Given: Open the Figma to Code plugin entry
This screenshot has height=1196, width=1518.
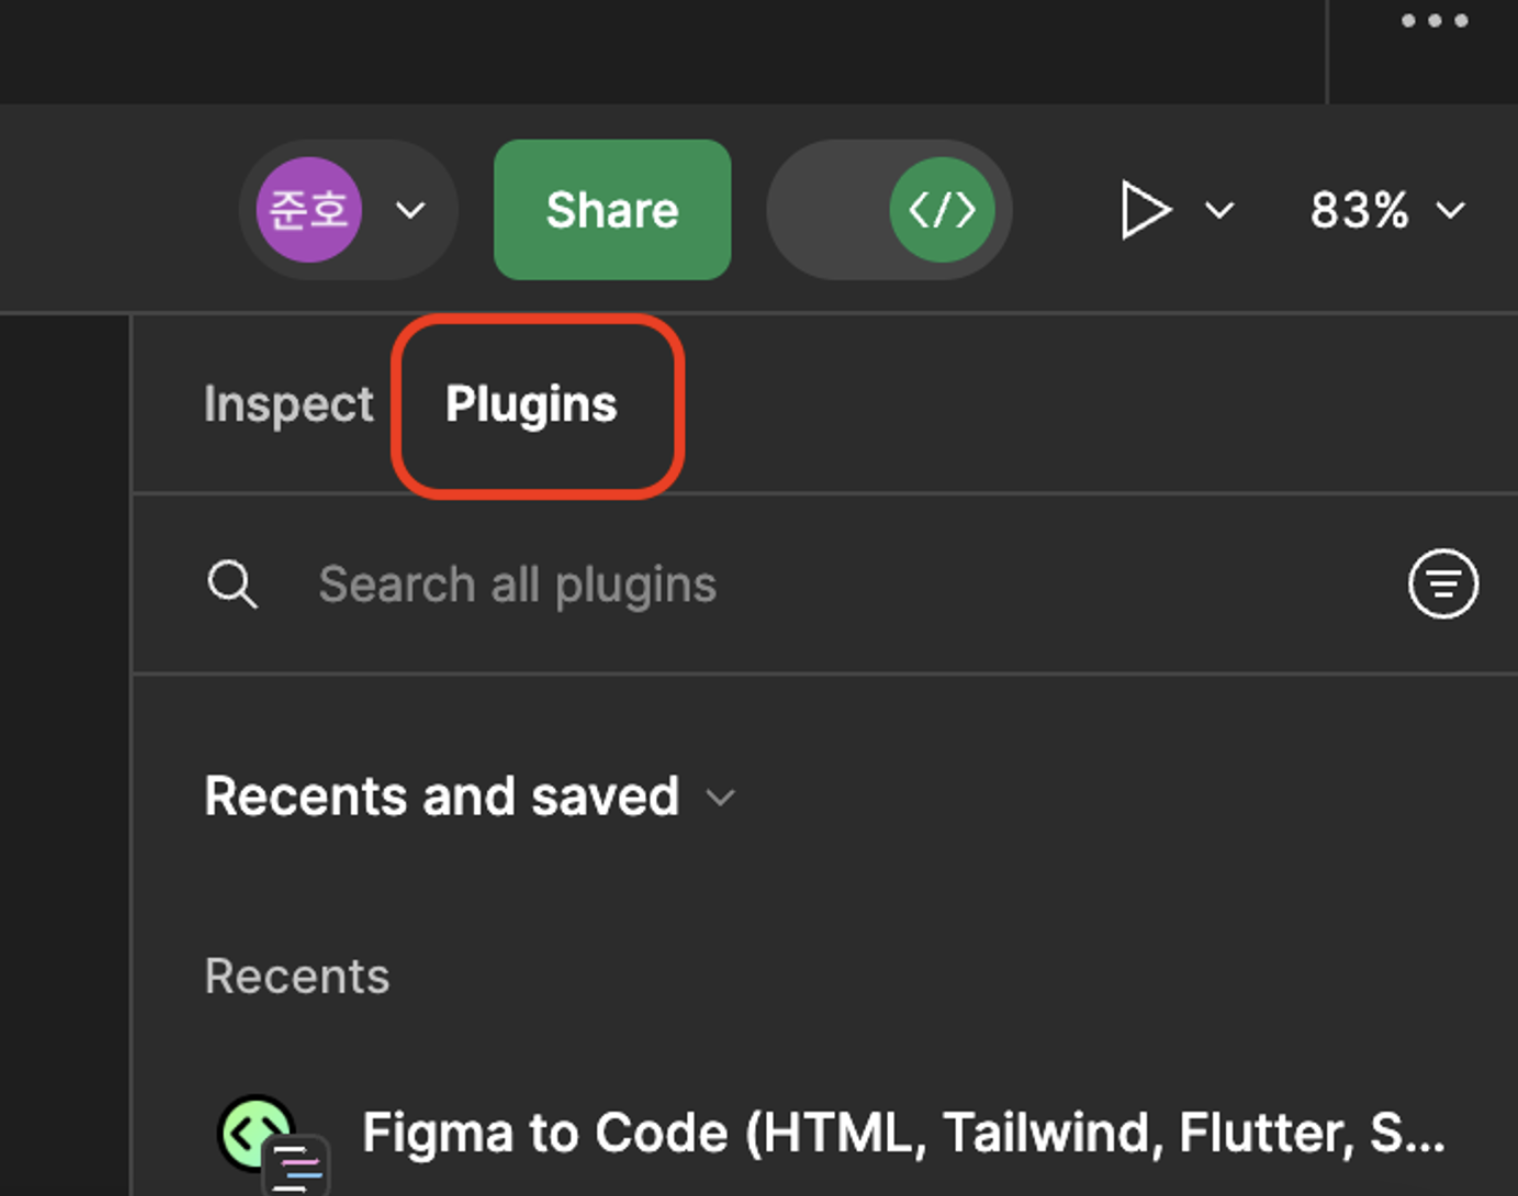Looking at the screenshot, I should [x=902, y=1133].
